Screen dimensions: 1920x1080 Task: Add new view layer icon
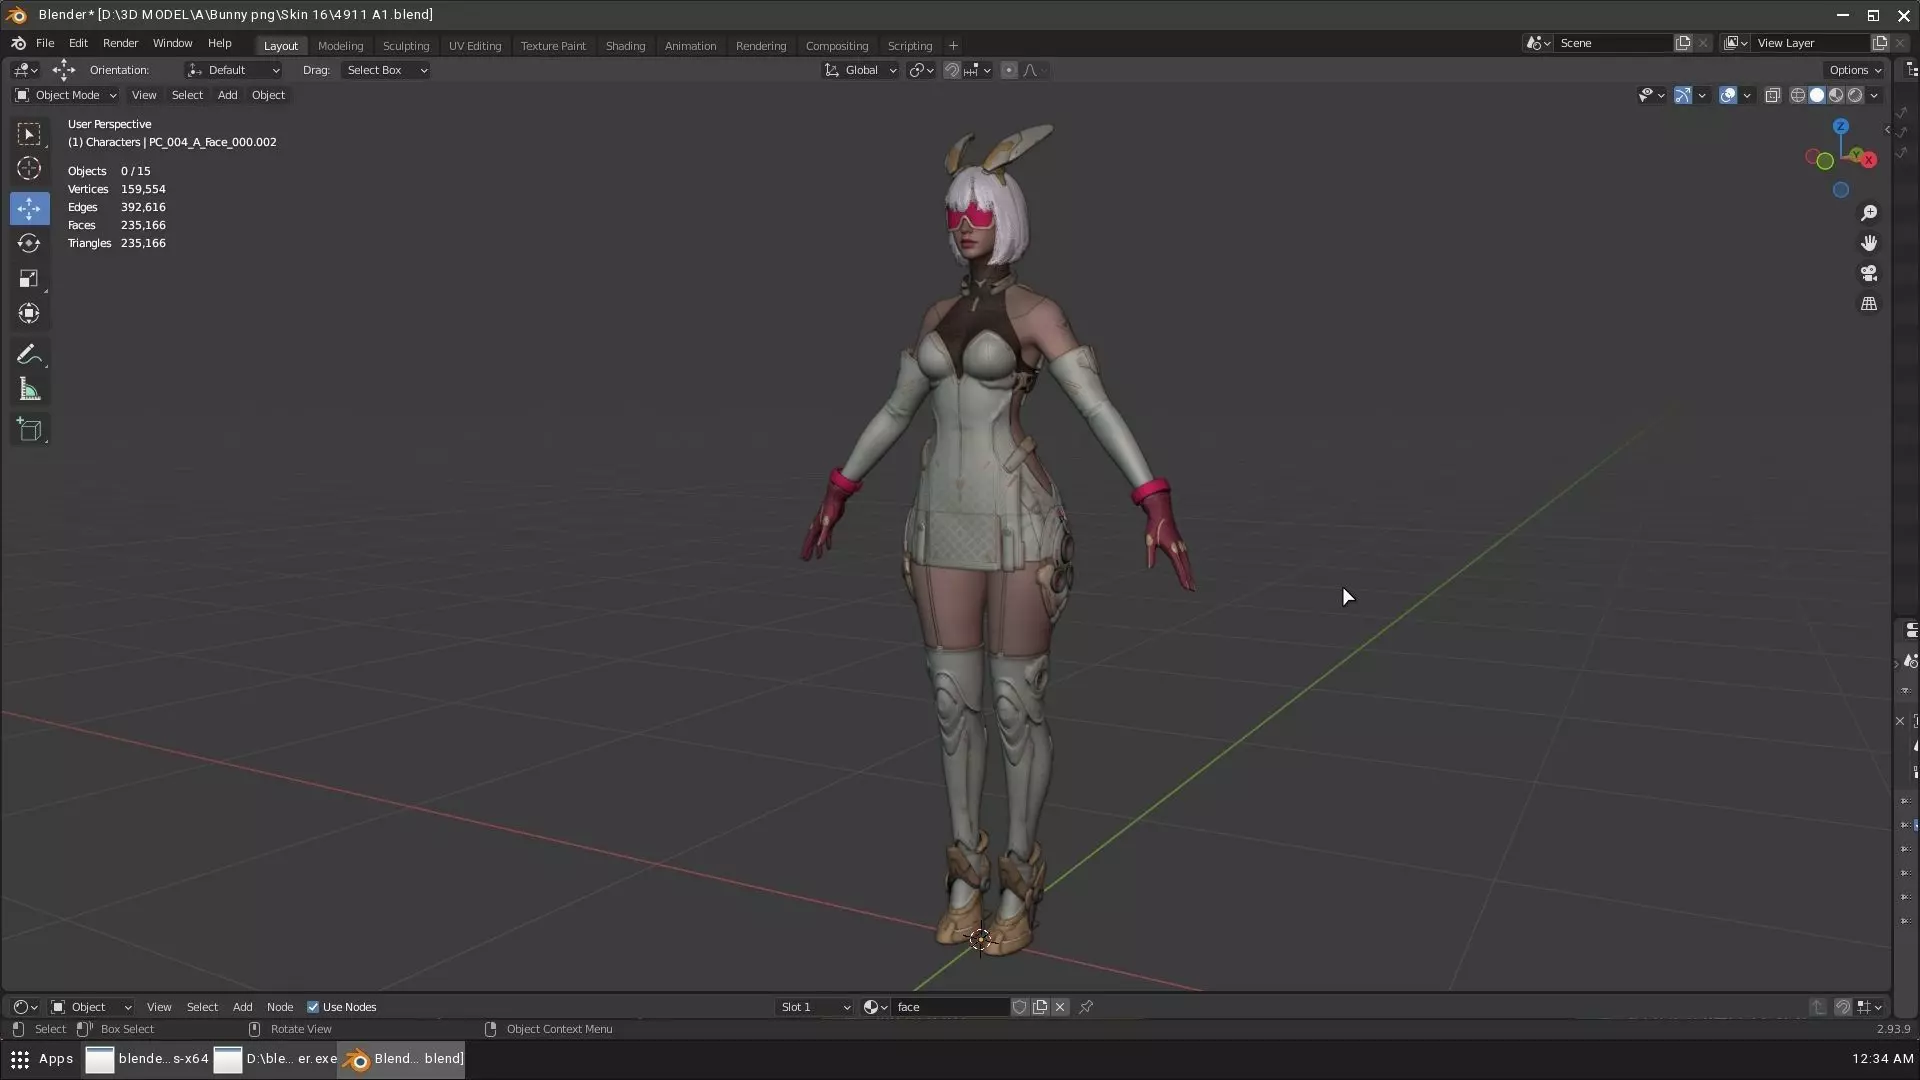(x=1880, y=43)
